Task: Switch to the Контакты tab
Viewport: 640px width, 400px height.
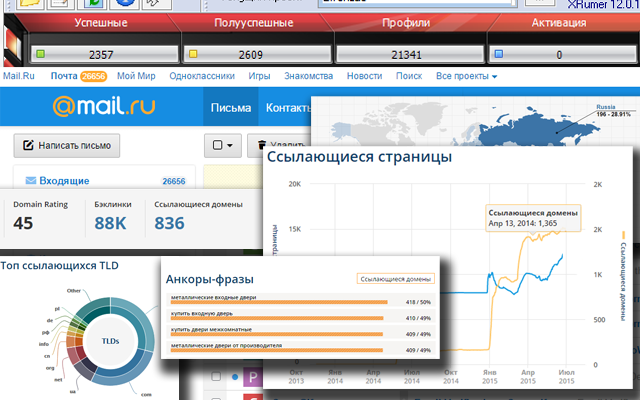Action: [287, 107]
